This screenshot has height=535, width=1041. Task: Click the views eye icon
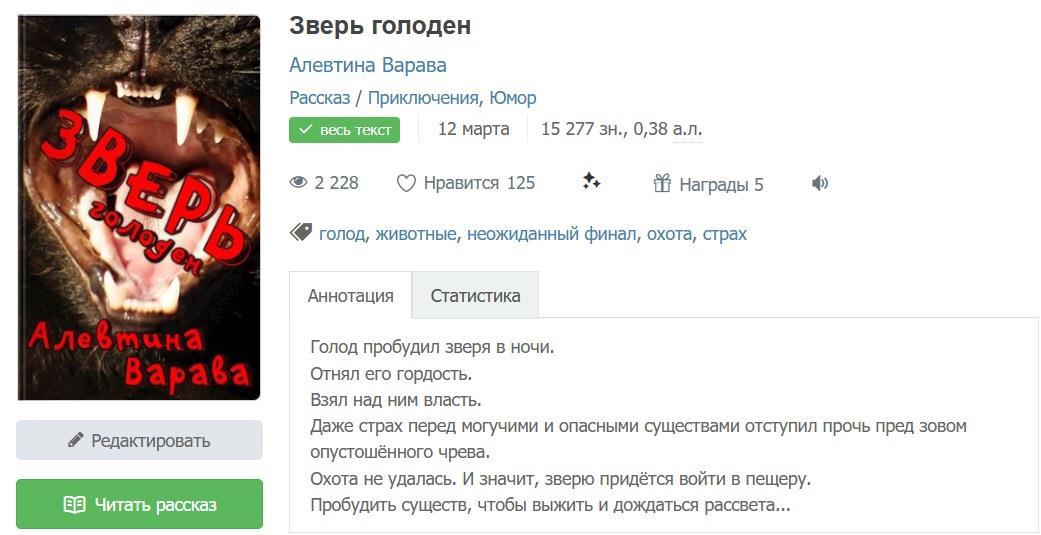pyautogui.click(x=298, y=183)
